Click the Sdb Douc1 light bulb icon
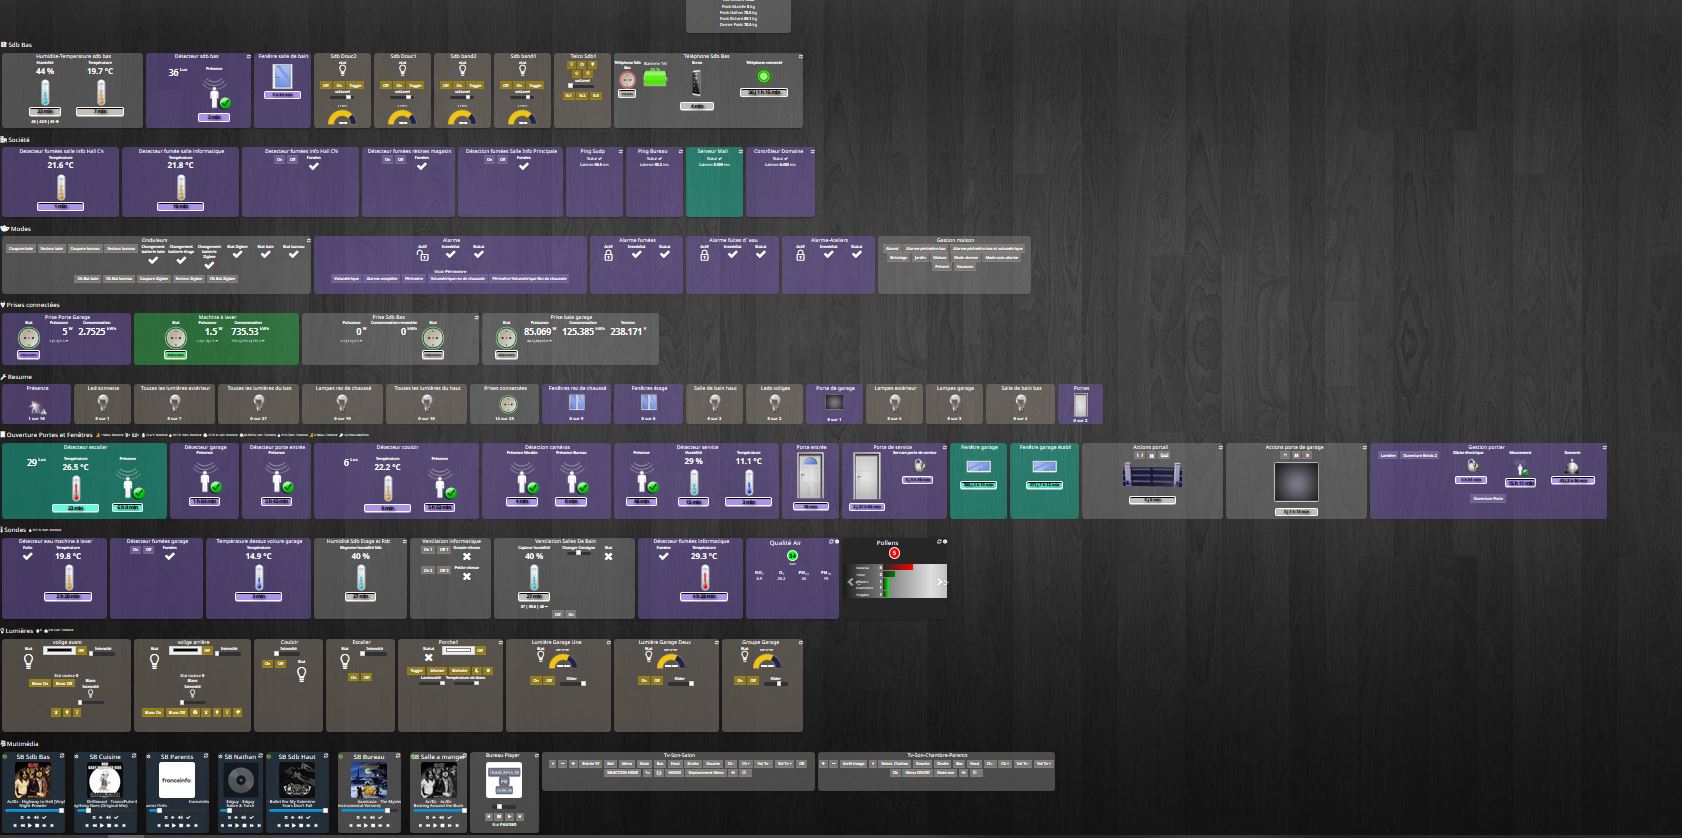Image resolution: width=1682 pixels, height=838 pixels. click(x=403, y=70)
